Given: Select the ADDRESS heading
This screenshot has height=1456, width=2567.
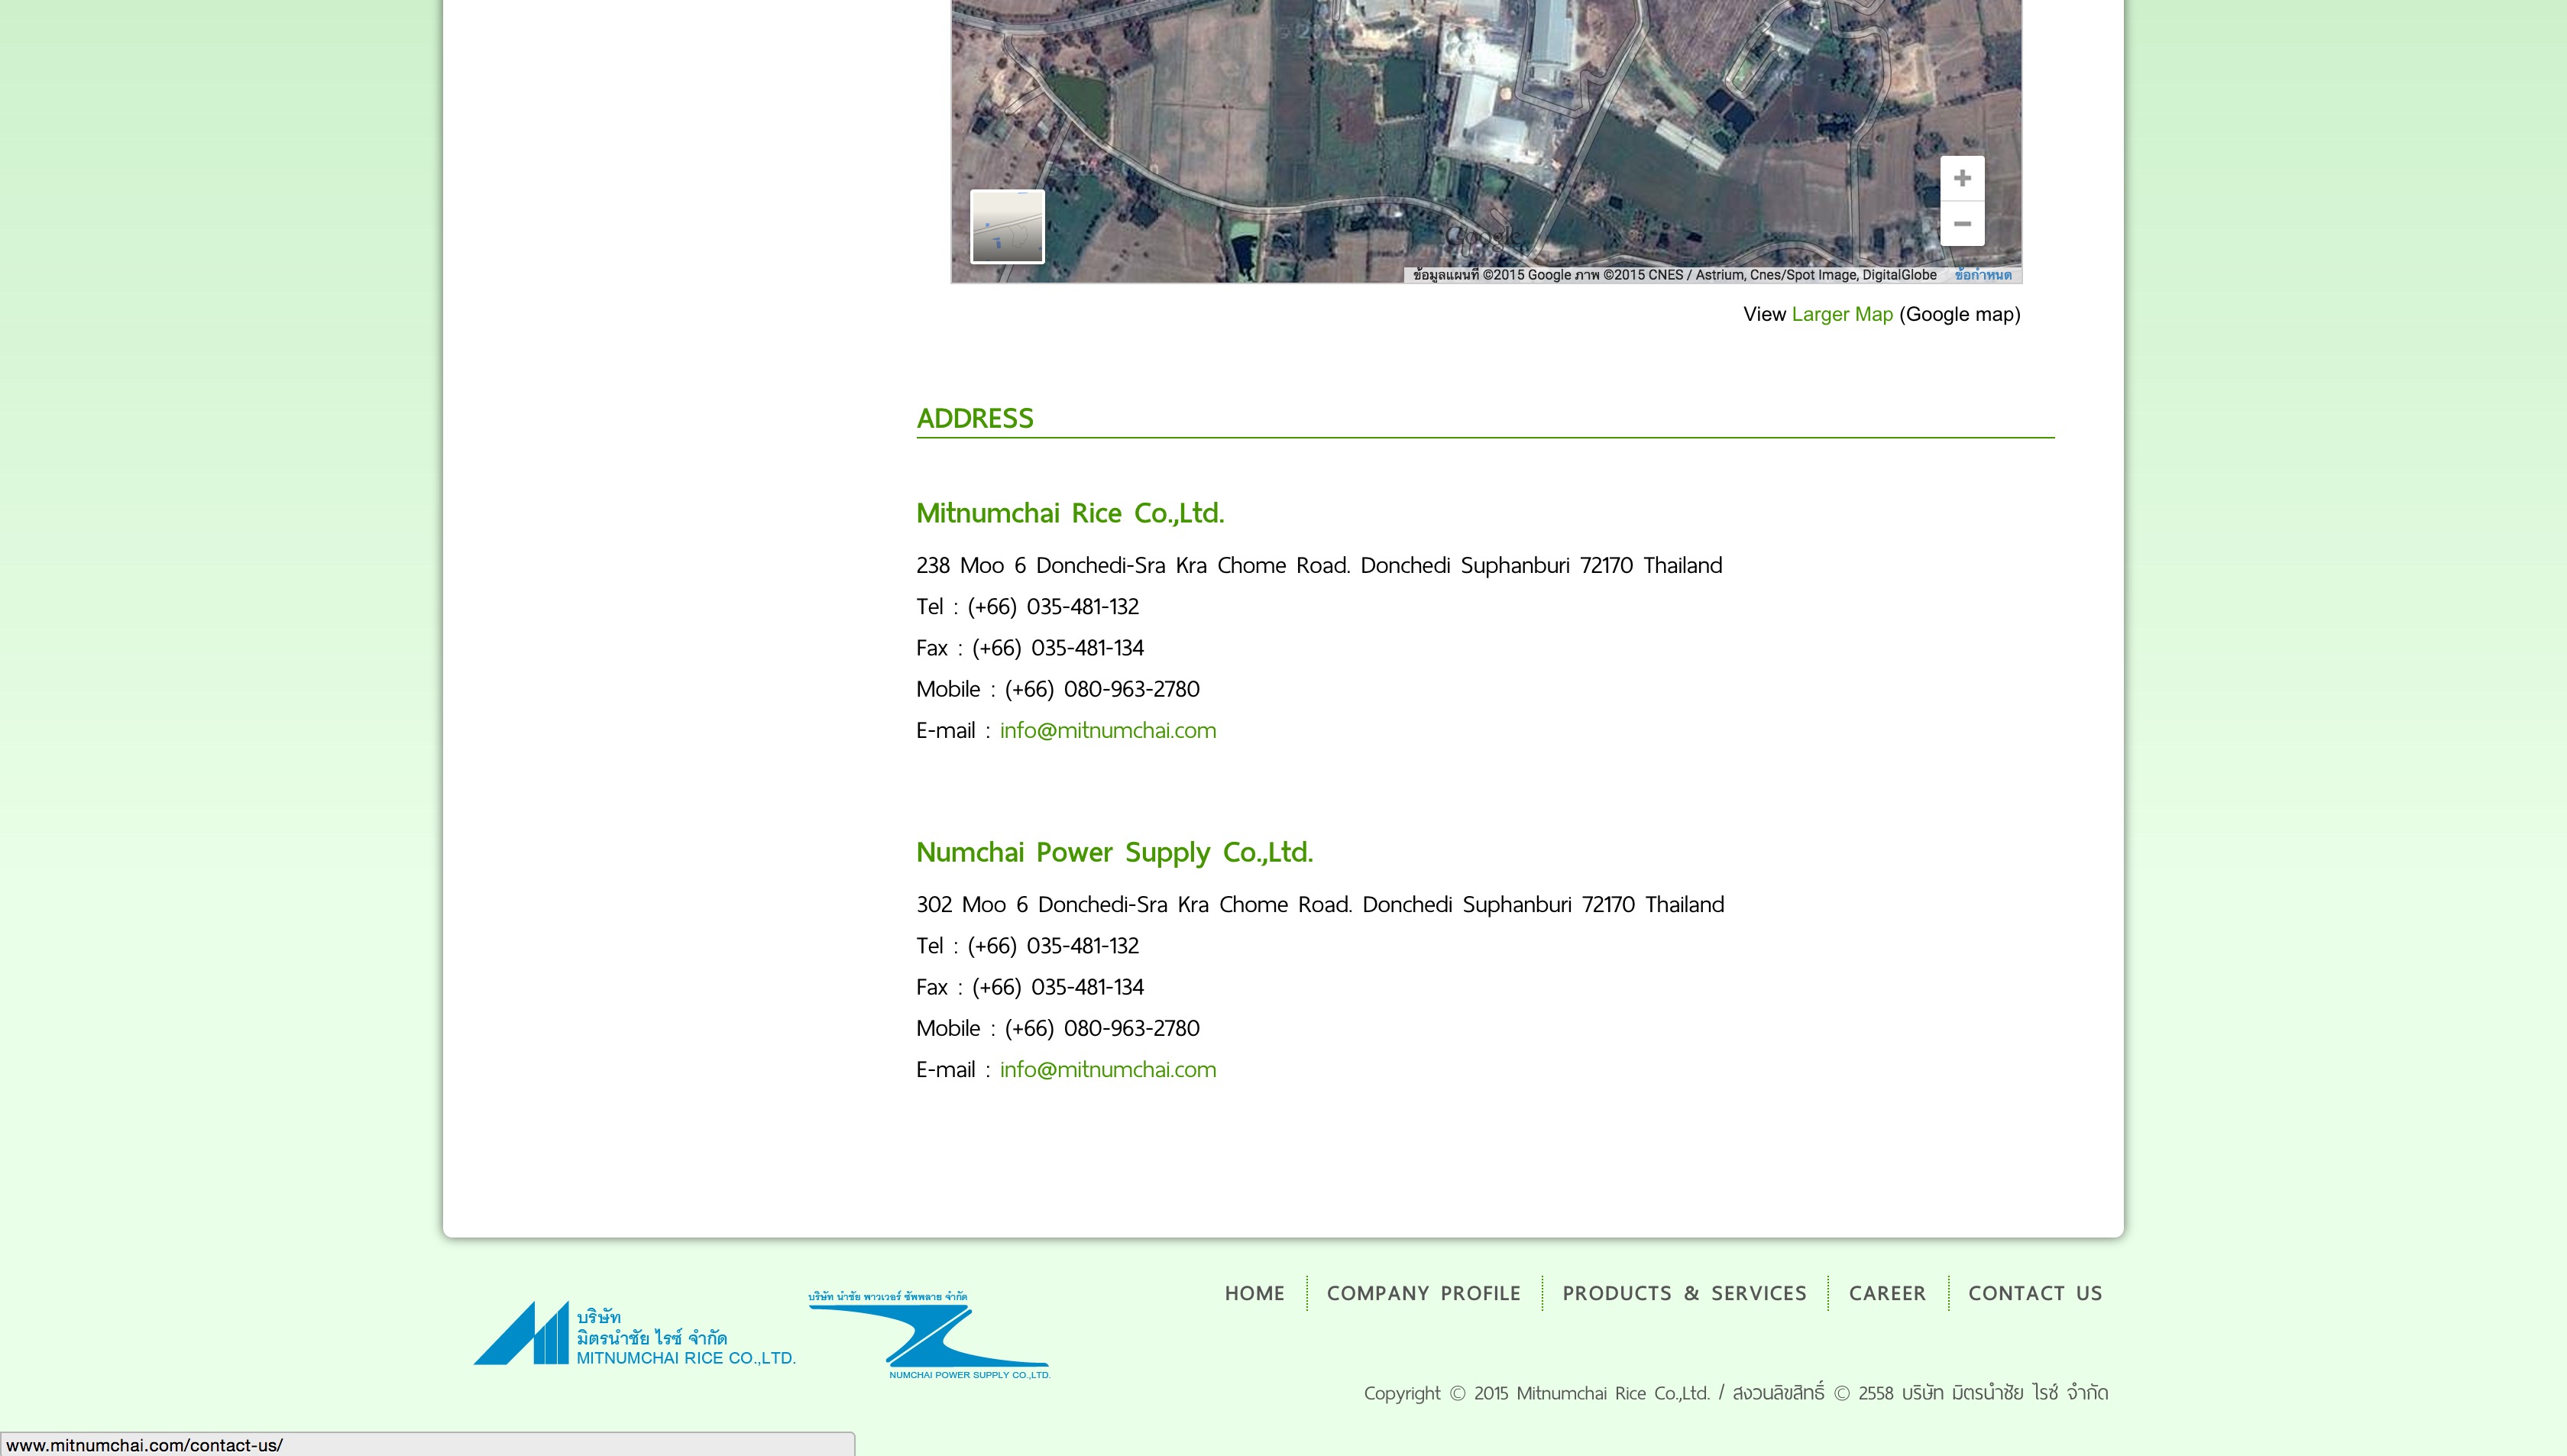Looking at the screenshot, I should click(975, 418).
